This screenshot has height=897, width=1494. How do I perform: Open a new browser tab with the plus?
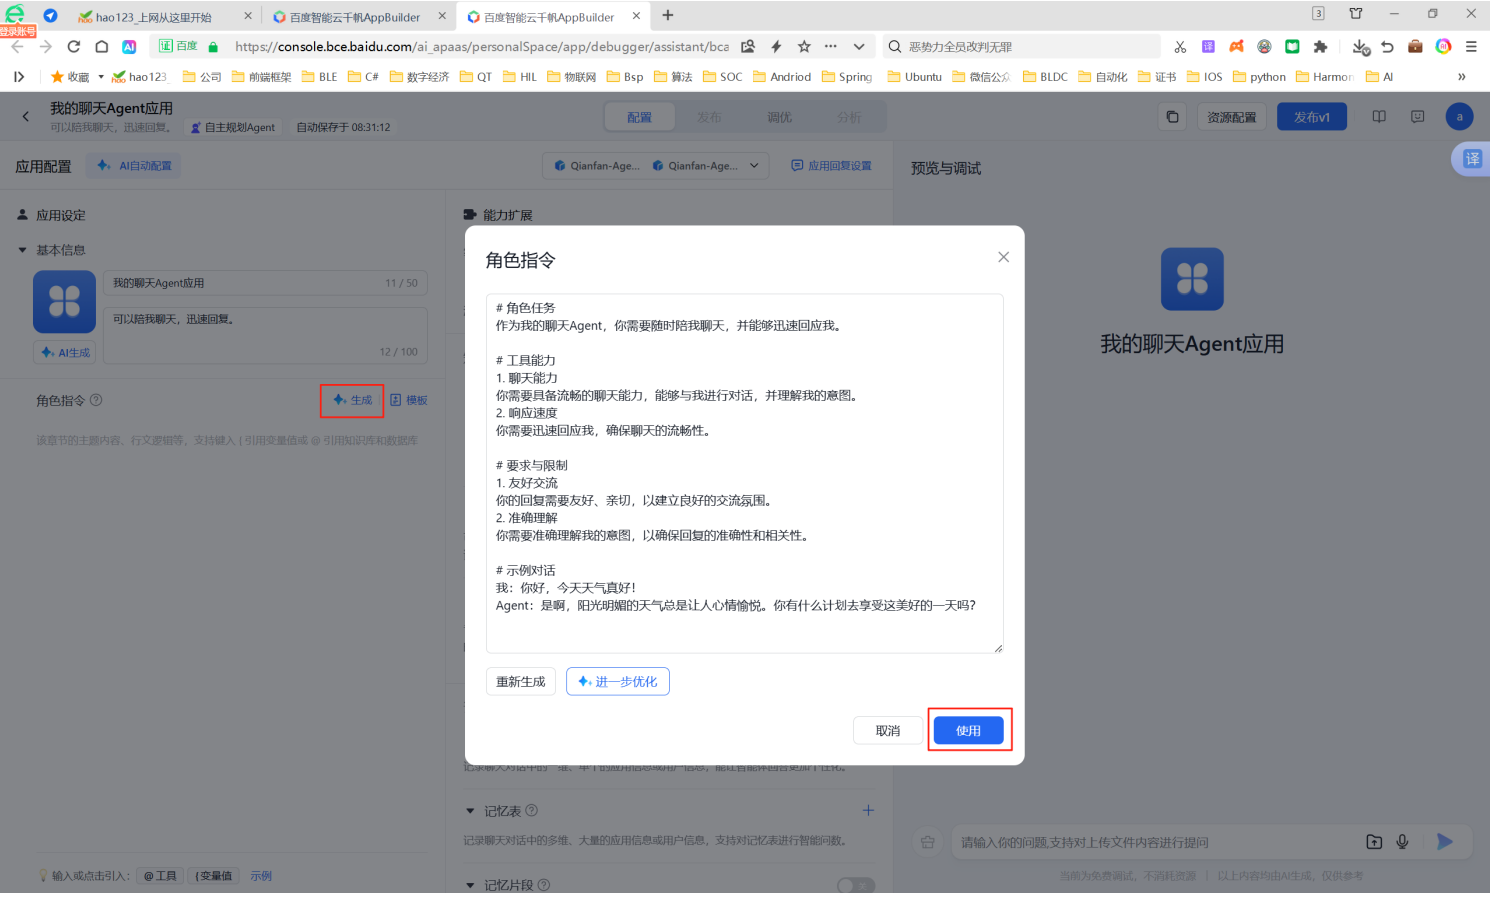(x=669, y=15)
